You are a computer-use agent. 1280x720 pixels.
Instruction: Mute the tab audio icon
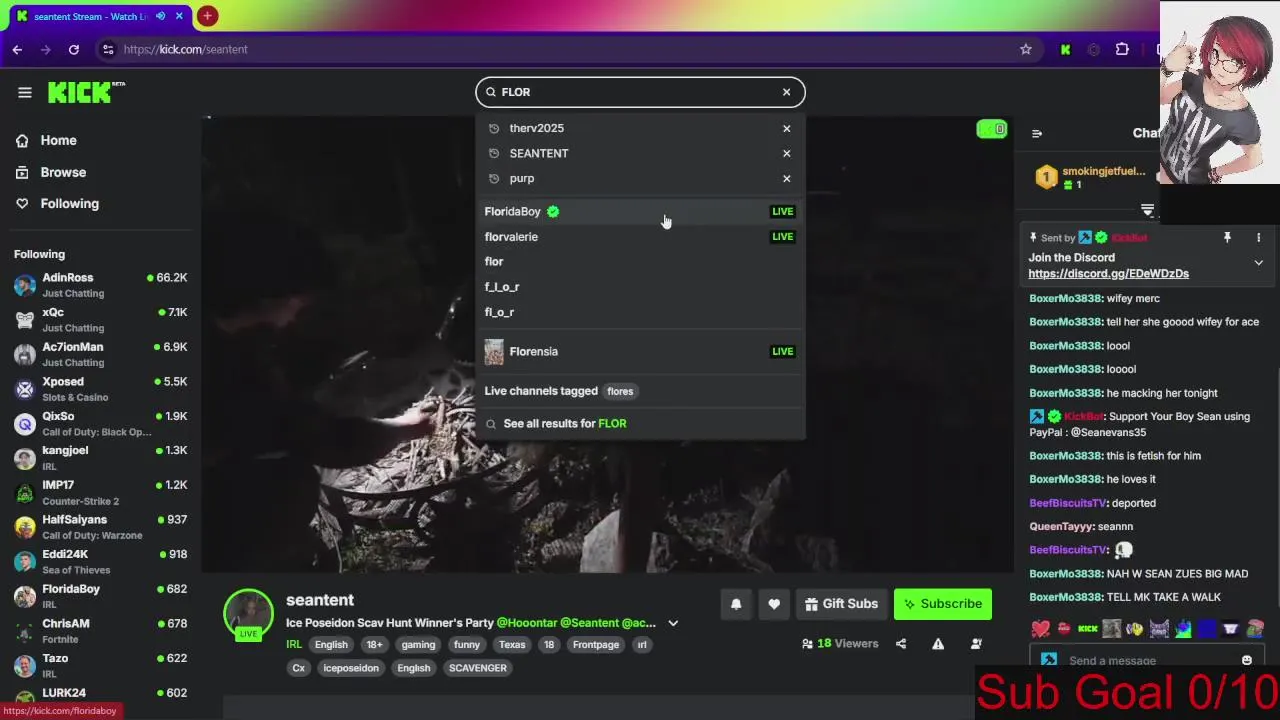(x=160, y=16)
